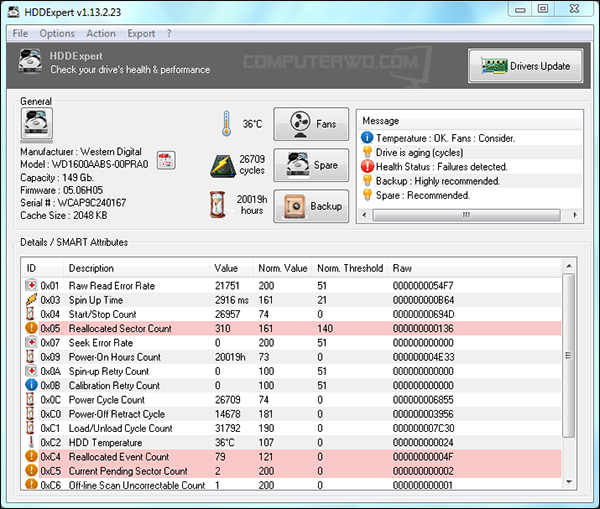Click the PDF report icon beside Model

(166, 160)
